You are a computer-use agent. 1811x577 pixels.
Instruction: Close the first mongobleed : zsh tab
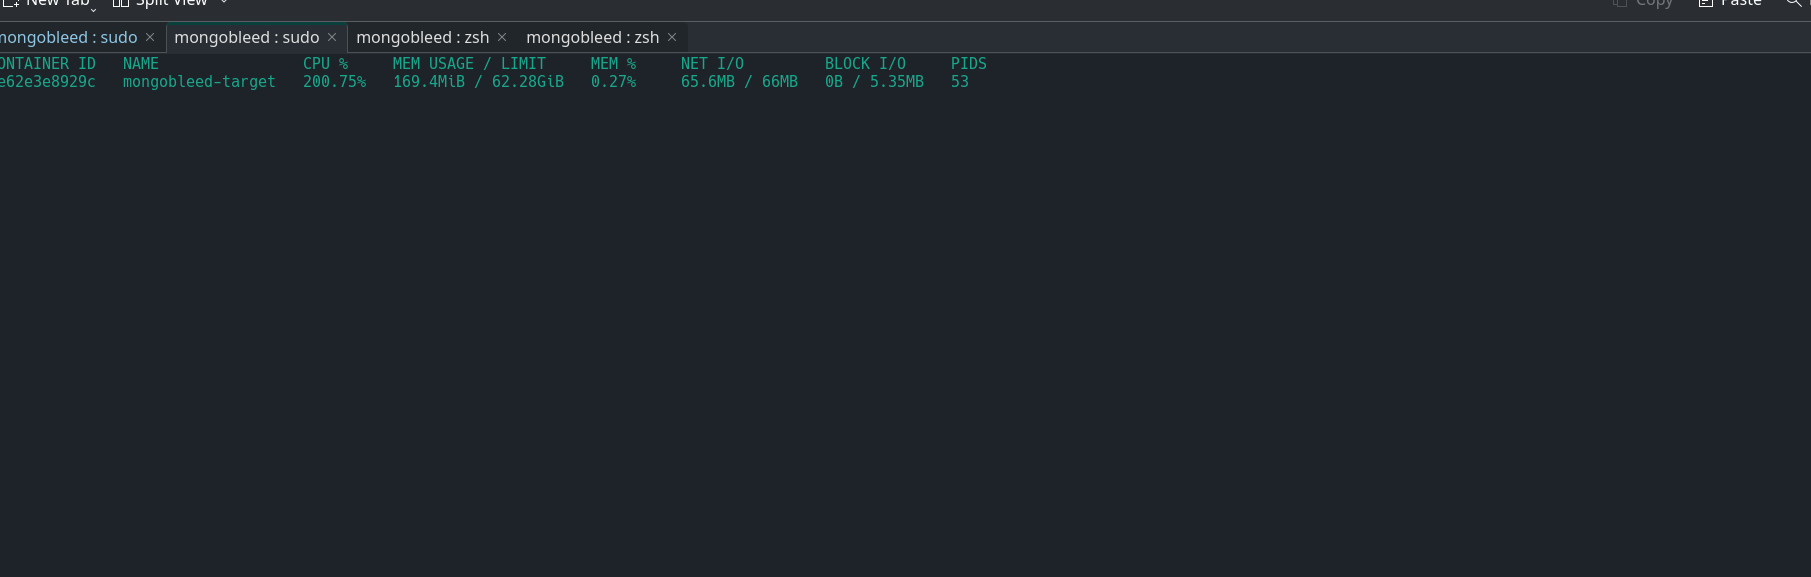pyautogui.click(x=502, y=38)
